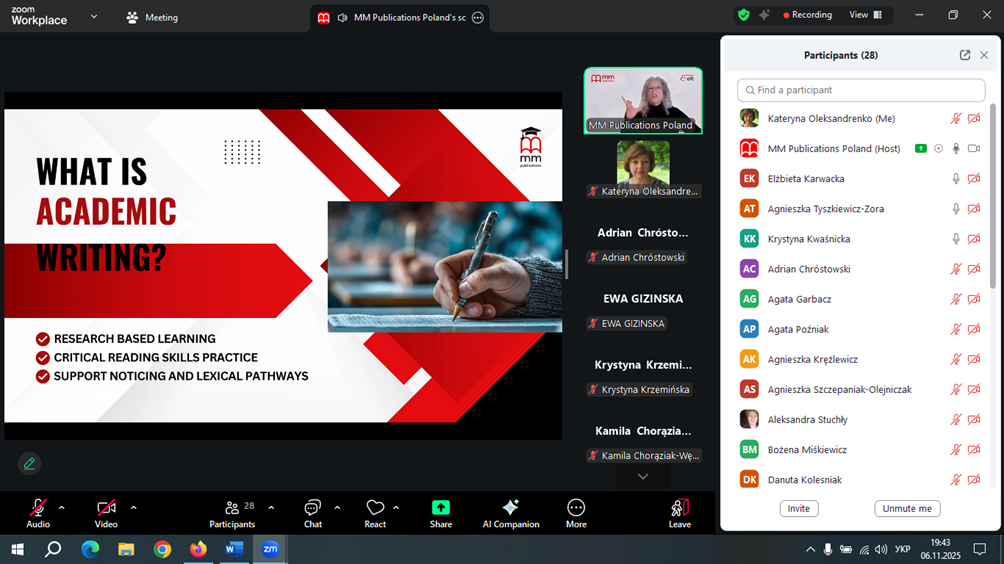Switch to the Meeting tab
The image size is (1004, 564).
point(152,17)
